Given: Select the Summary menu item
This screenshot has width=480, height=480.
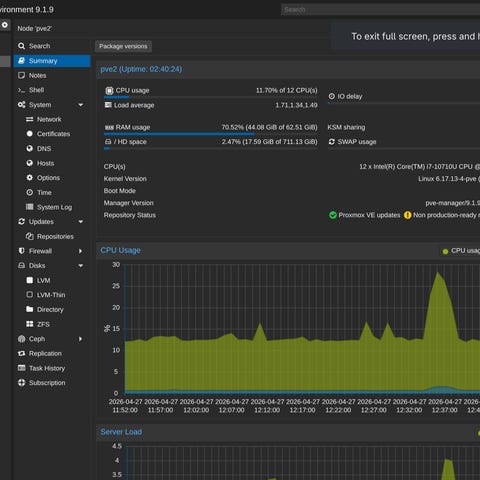Looking at the screenshot, I should [x=52, y=61].
